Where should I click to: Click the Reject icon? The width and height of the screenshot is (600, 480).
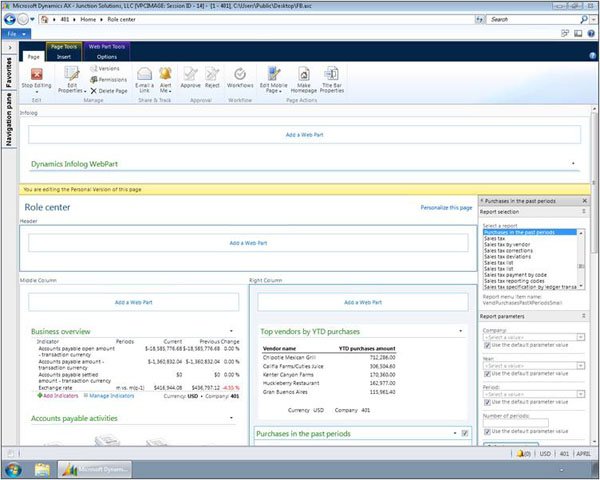(212, 73)
